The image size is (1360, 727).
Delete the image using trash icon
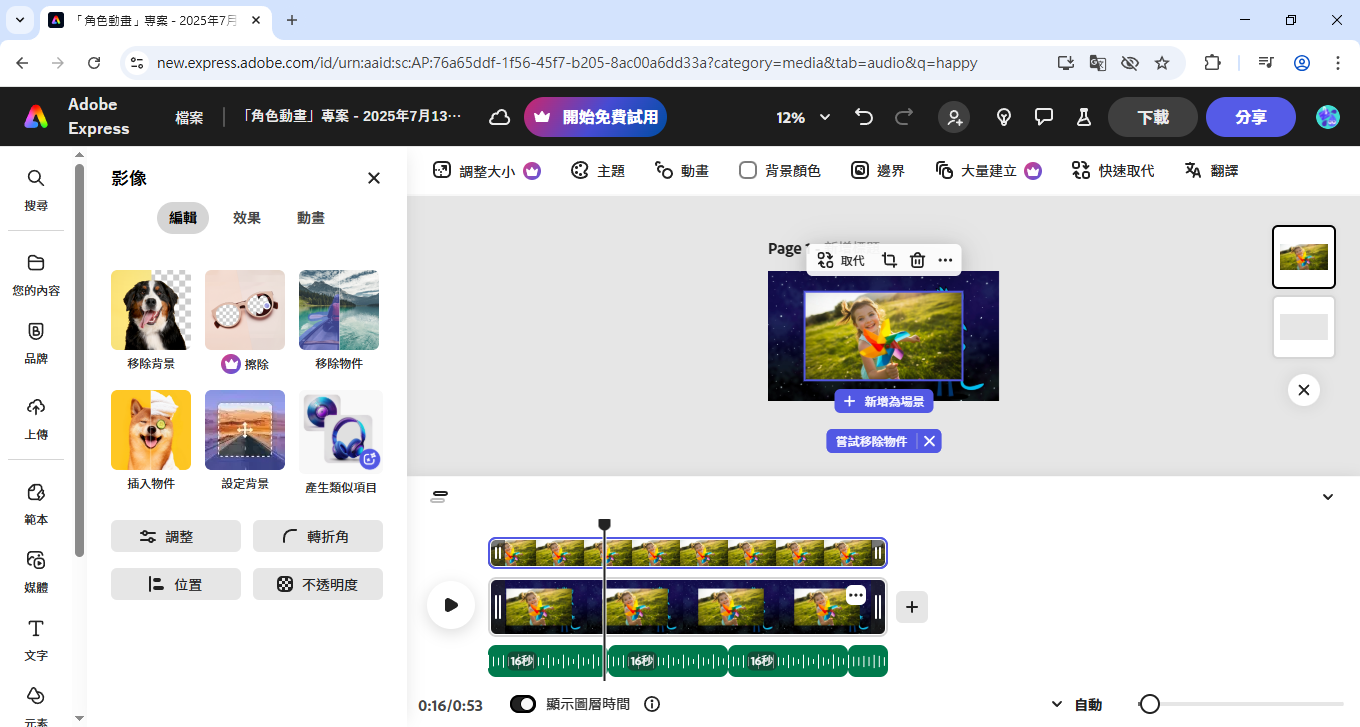coord(917,260)
